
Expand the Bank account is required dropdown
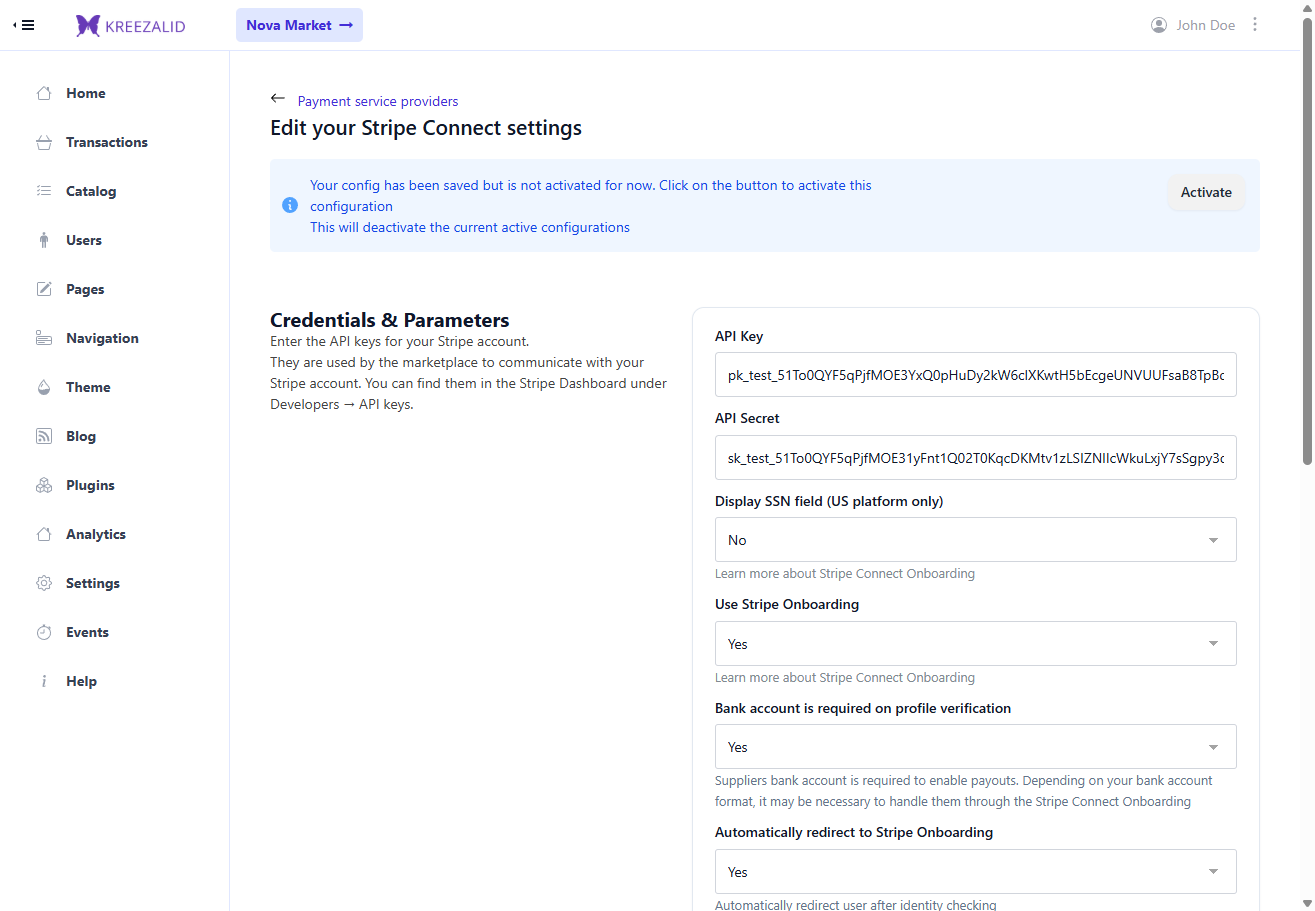(x=975, y=747)
